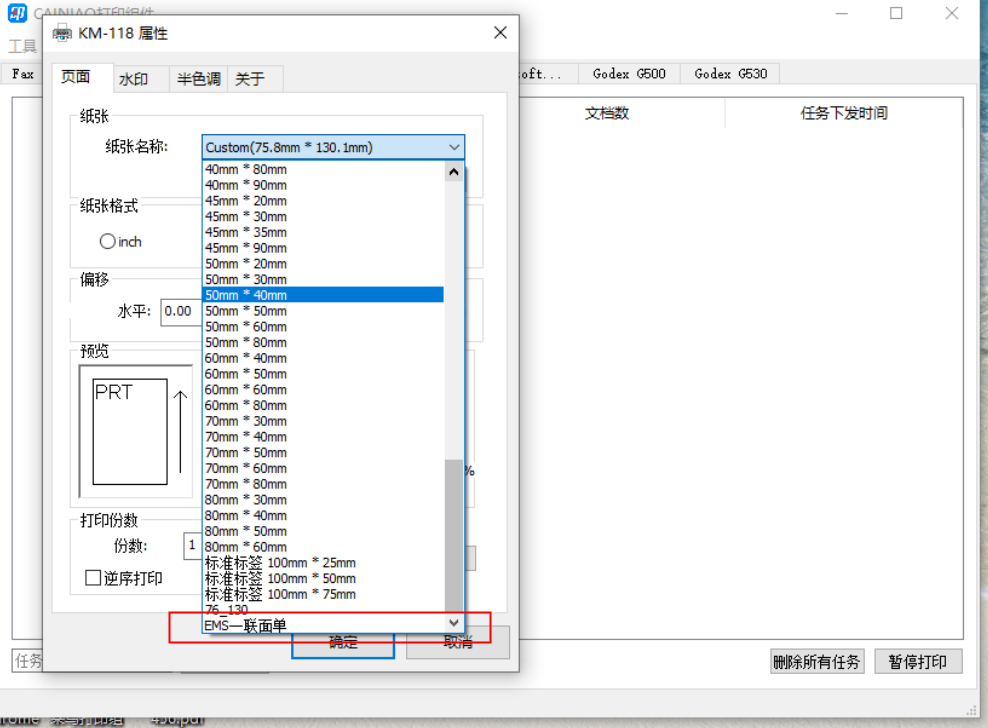Open the 半色调 tab
This screenshot has width=988, height=728.
(x=199, y=79)
